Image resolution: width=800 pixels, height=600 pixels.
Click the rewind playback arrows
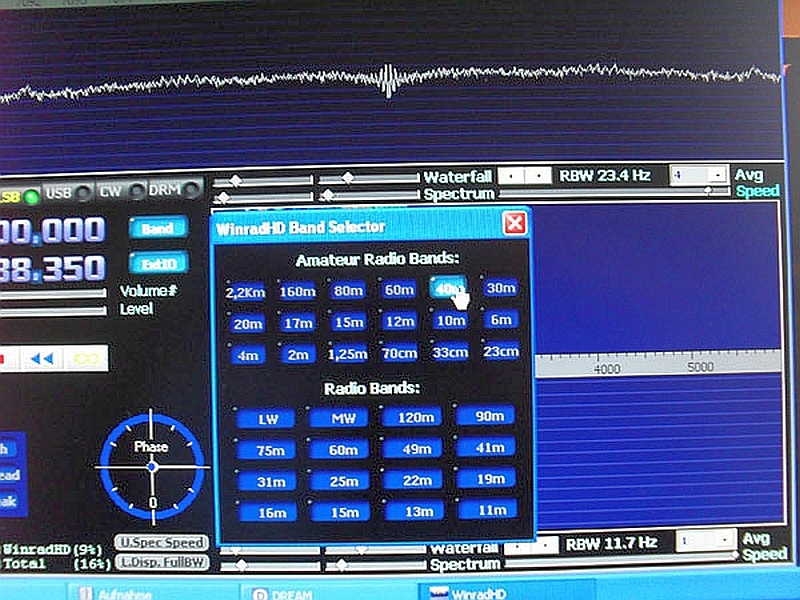[42, 359]
